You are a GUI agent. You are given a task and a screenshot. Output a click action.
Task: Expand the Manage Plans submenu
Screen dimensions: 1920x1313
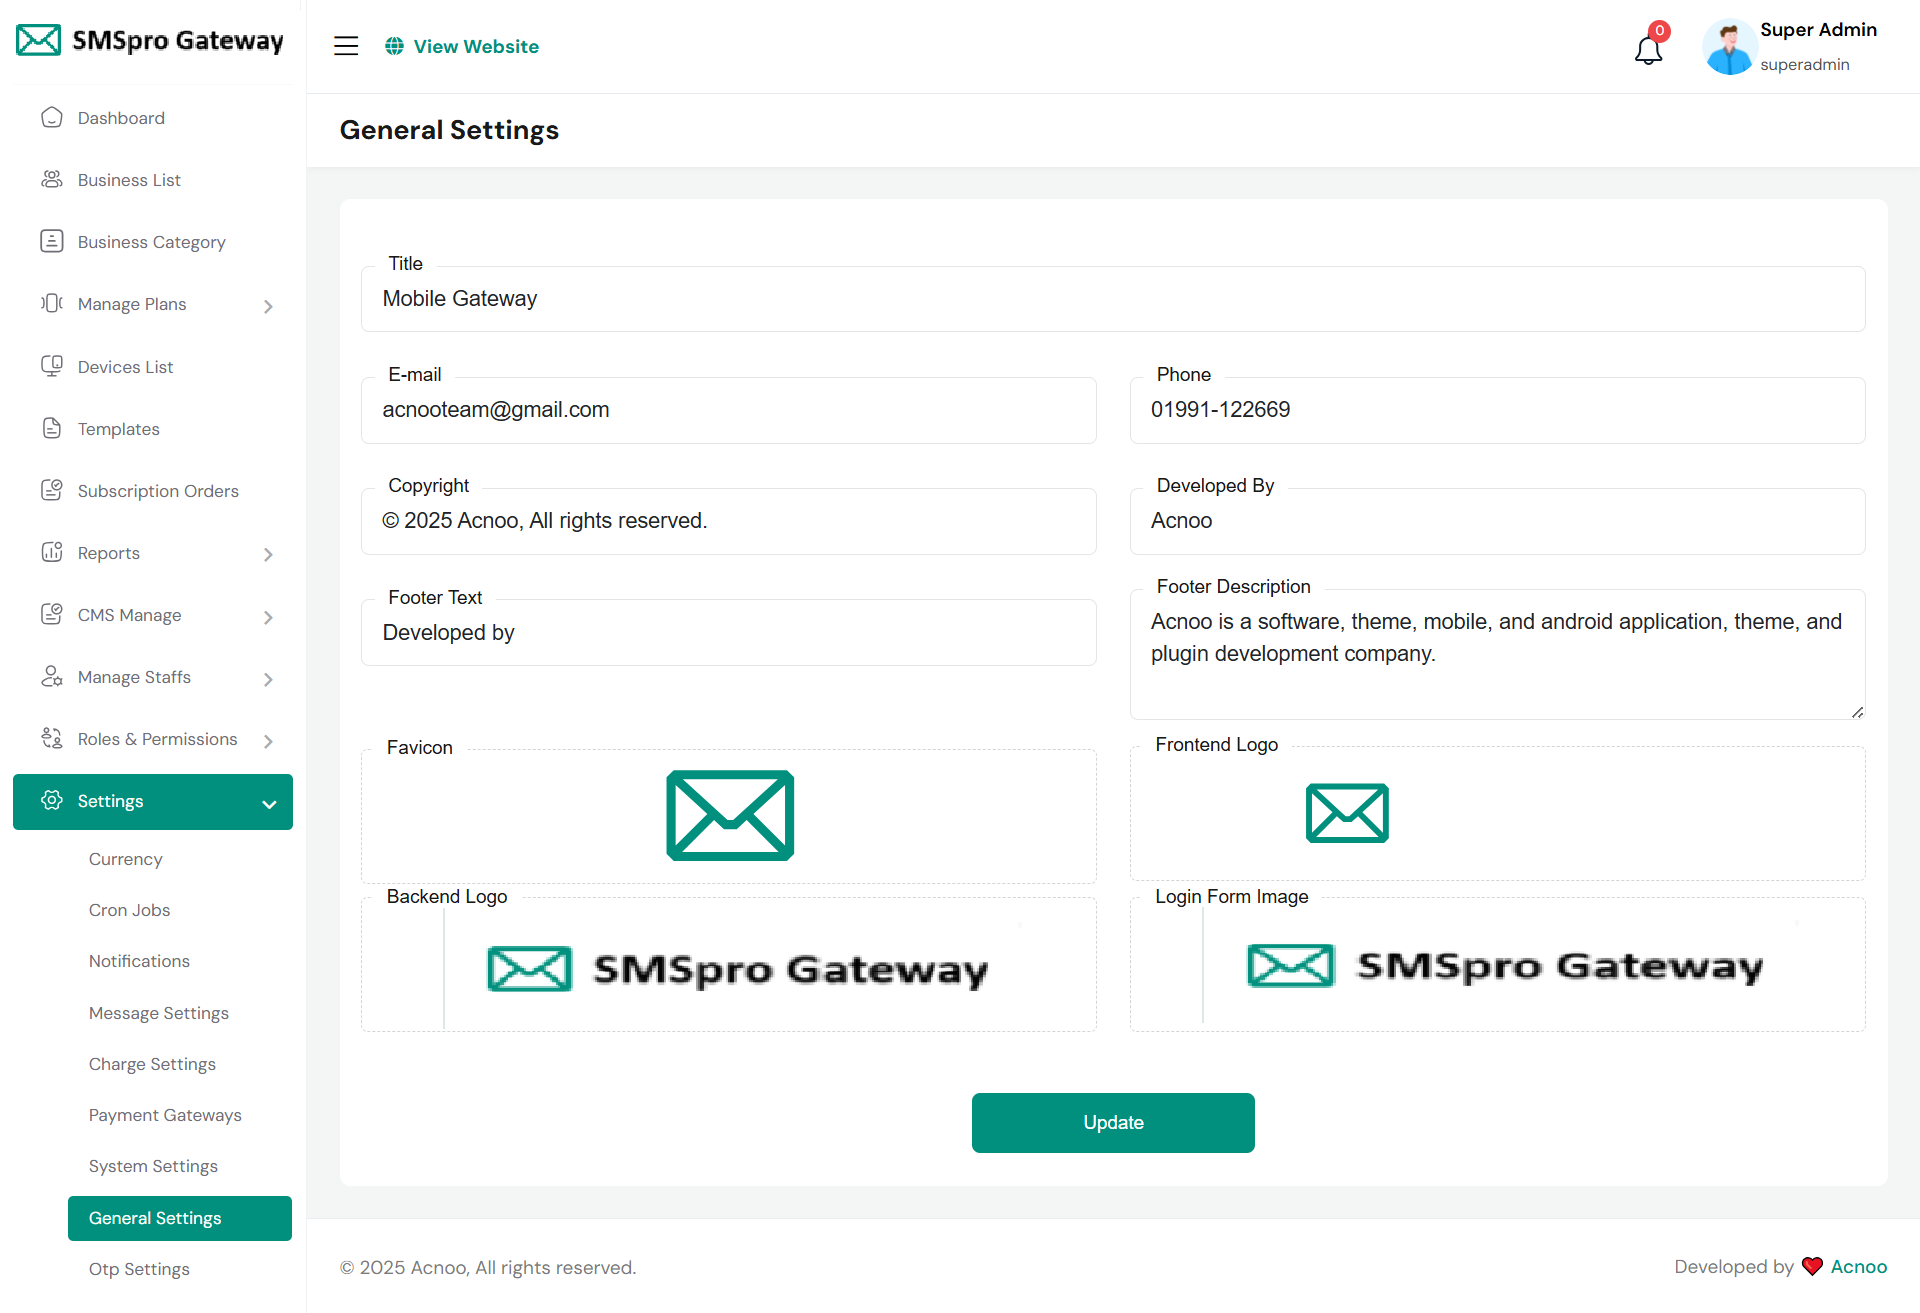click(268, 306)
